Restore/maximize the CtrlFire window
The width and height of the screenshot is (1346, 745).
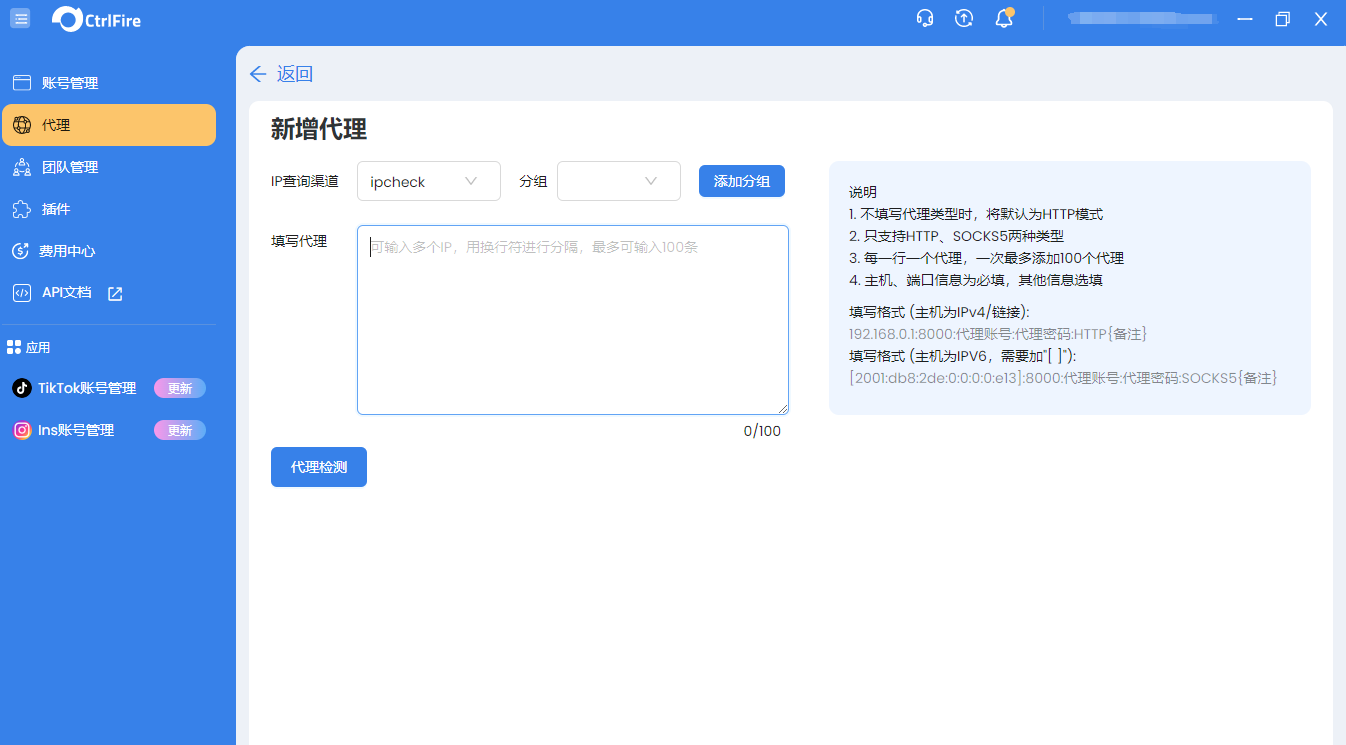click(1282, 18)
